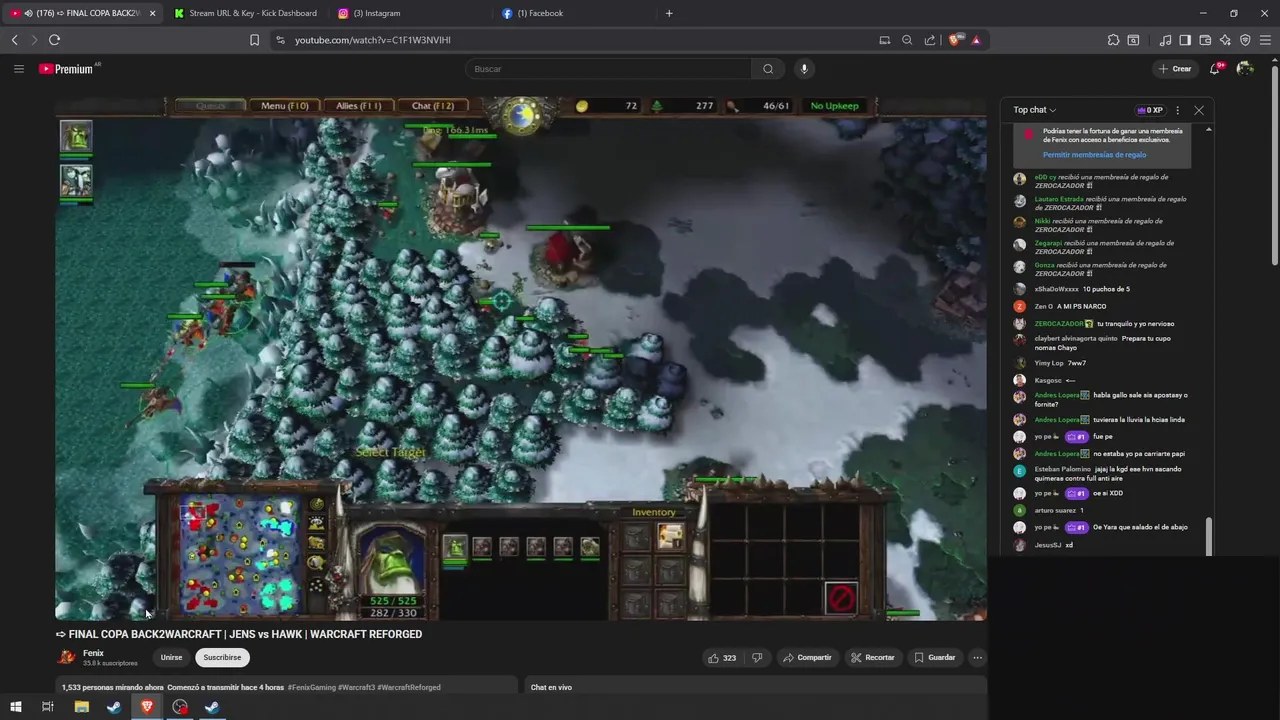This screenshot has width=1280, height=720.
Task: Open the zoom magnifier icon in the address bar
Action: tap(907, 40)
